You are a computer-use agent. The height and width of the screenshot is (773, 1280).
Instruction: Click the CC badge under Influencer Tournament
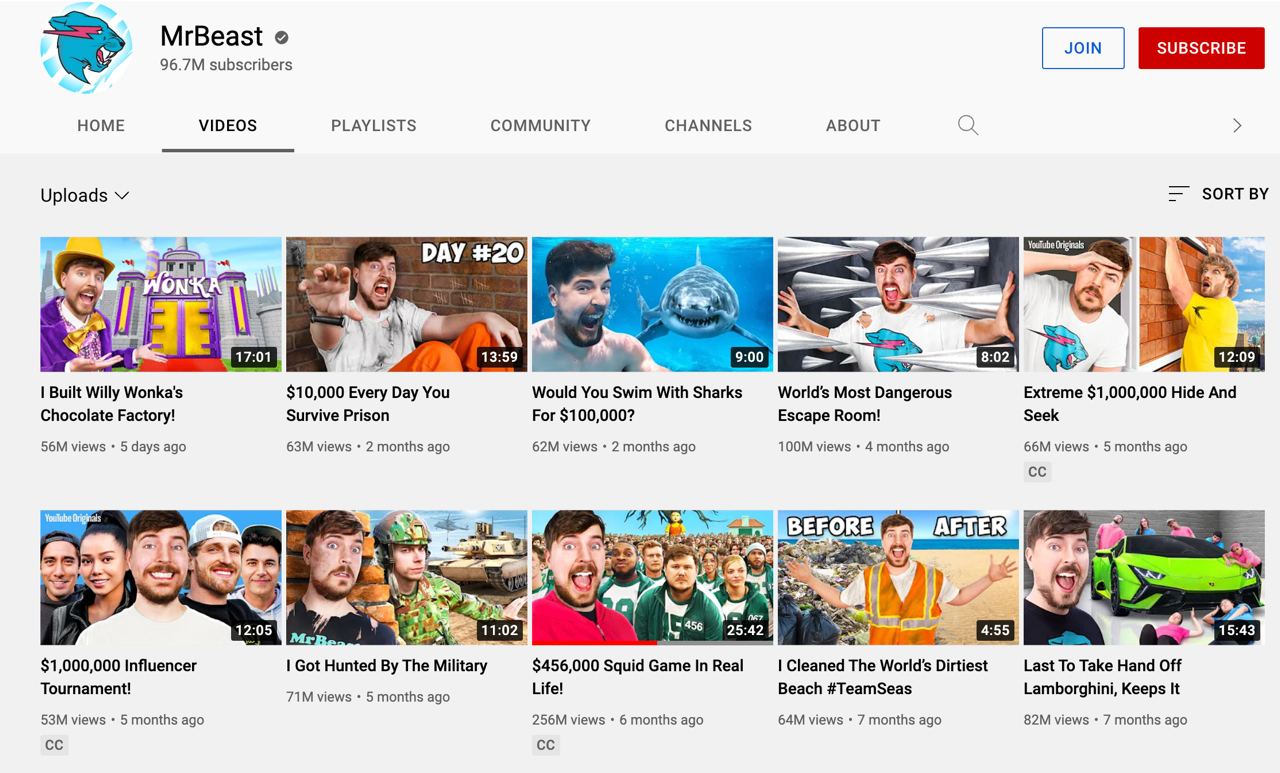54,745
